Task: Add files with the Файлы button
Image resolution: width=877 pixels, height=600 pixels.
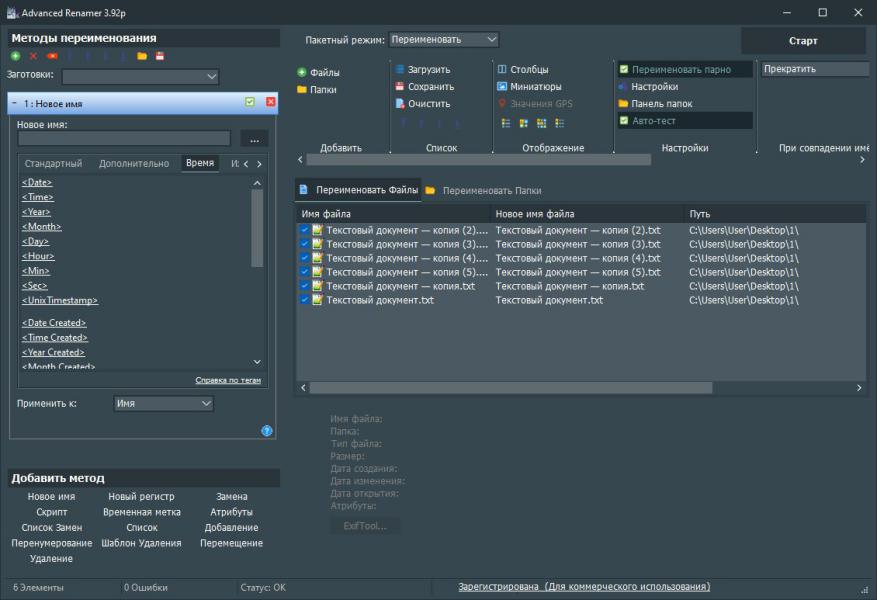Action: pos(318,72)
